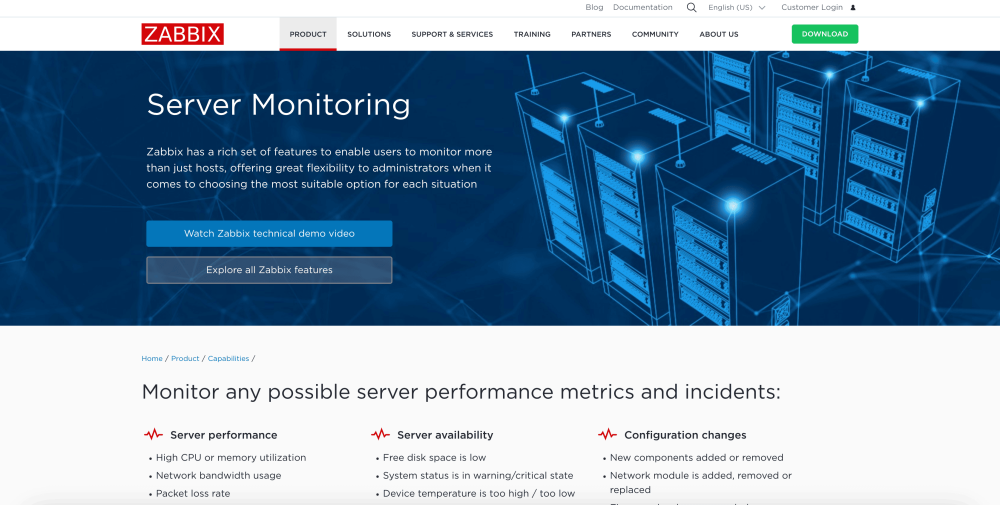1000x505 pixels.
Task: Click the Server Monitoring heading
Action: (279, 105)
